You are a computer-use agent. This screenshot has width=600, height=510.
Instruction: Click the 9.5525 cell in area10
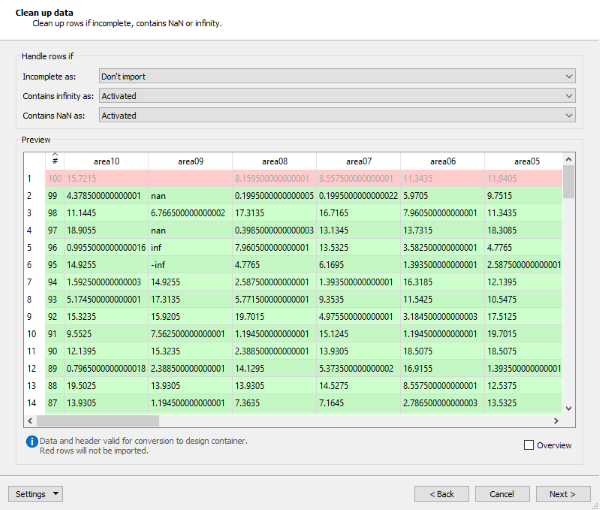click(106, 334)
